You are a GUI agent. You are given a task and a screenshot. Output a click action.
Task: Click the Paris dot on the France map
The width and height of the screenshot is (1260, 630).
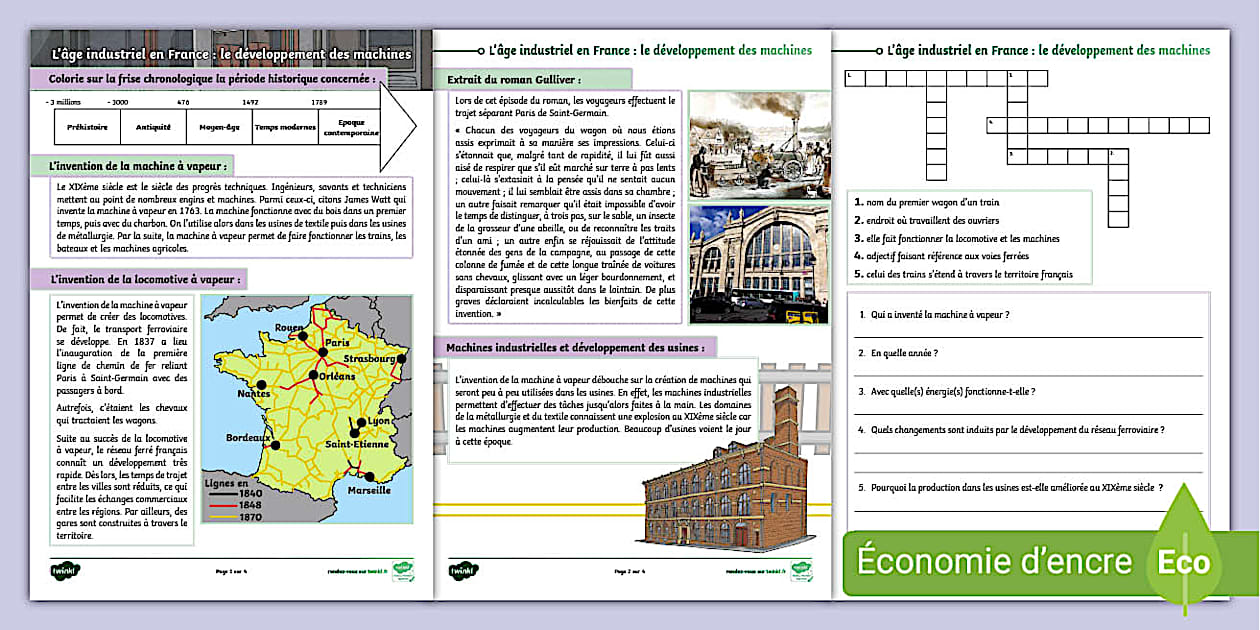pyautogui.click(x=322, y=352)
